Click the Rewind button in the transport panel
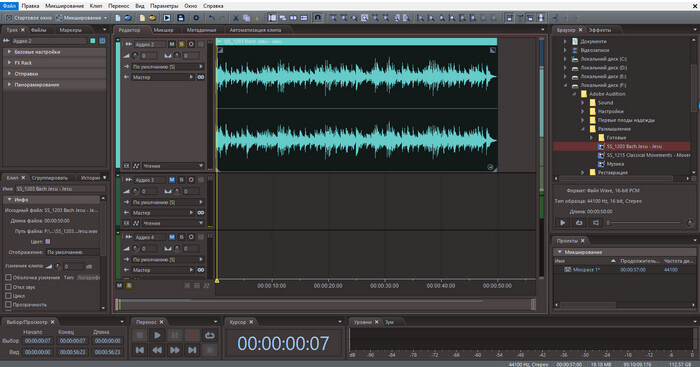The width and height of the screenshot is (700, 367). (x=157, y=350)
